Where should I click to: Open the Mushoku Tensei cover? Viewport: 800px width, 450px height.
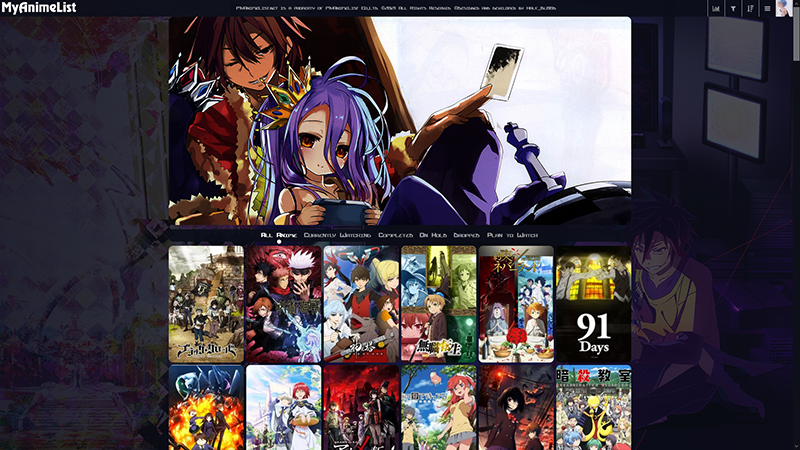click(438, 304)
